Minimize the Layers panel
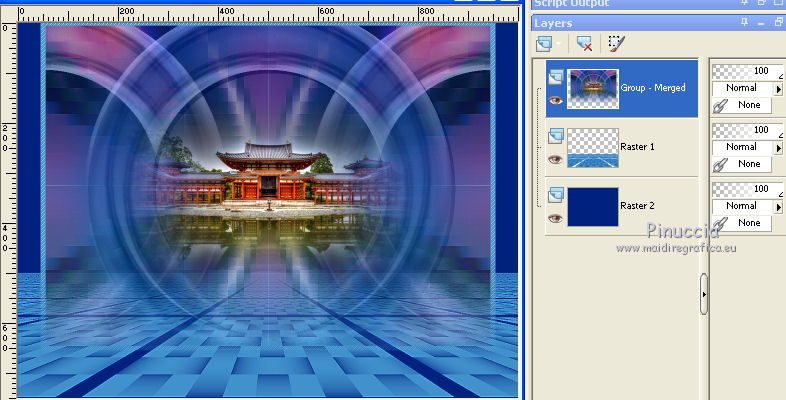The height and width of the screenshot is (400, 786). [x=761, y=23]
